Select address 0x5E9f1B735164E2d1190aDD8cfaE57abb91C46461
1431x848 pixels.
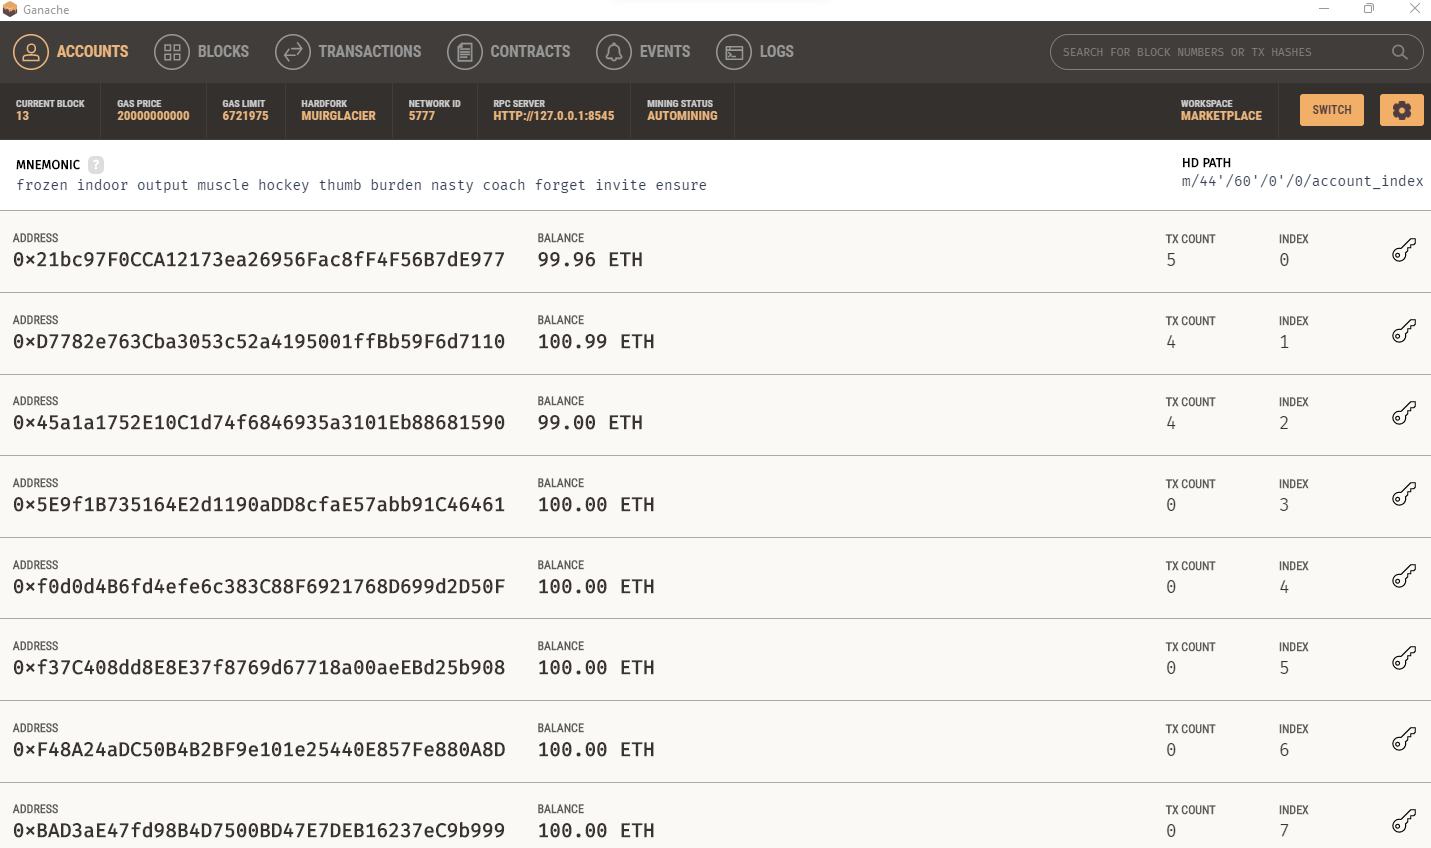(x=259, y=505)
